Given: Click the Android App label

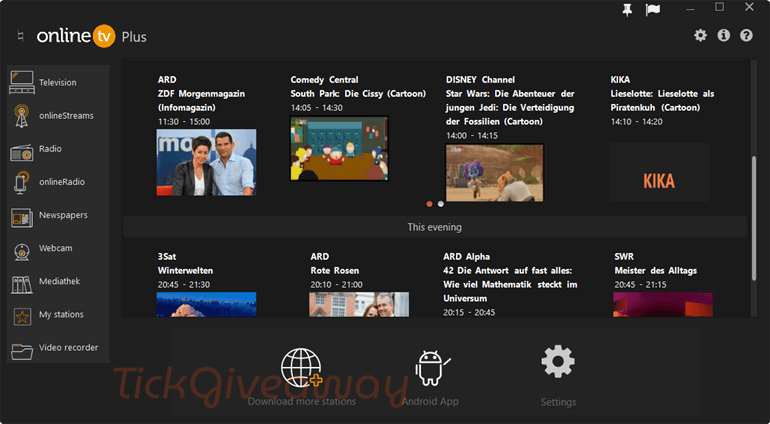Looking at the screenshot, I should [430, 401].
